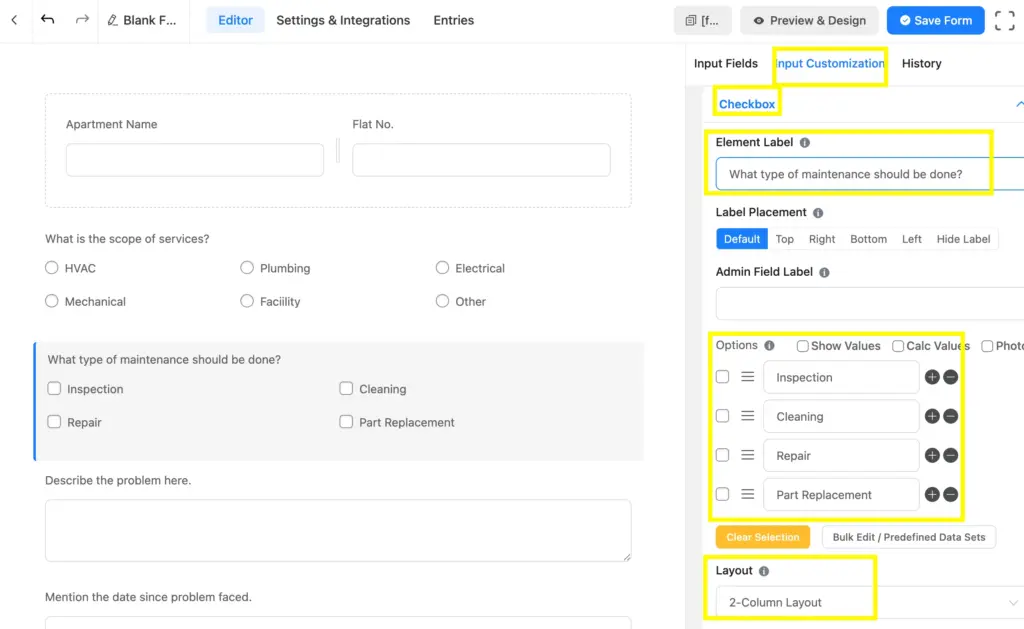Check the Cleaning option in the form preview
This screenshot has width=1024, height=629.
346,389
